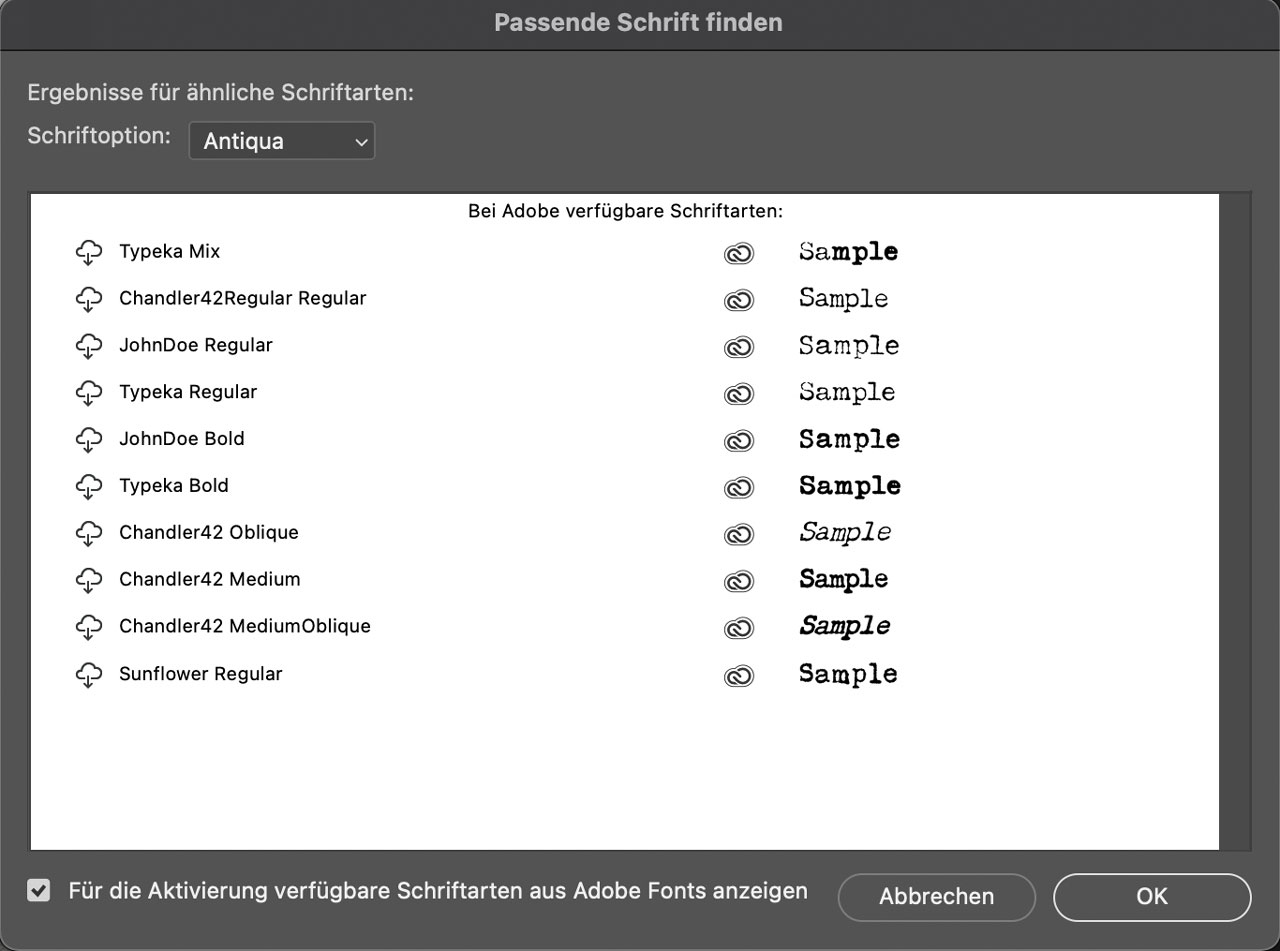
Task: Select the font name Chandler42 Medium
Action: tap(209, 580)
